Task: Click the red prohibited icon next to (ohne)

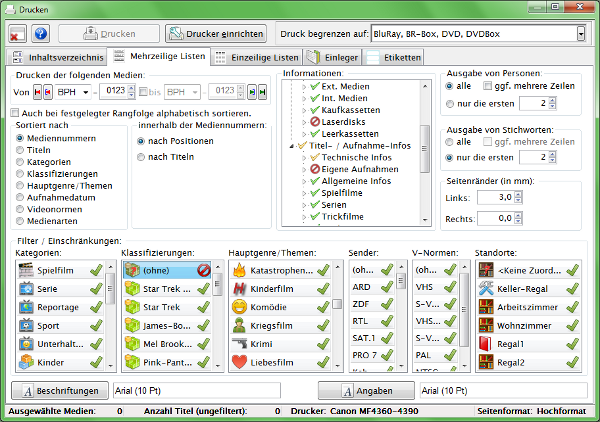Action: click(x=201, y=269)
